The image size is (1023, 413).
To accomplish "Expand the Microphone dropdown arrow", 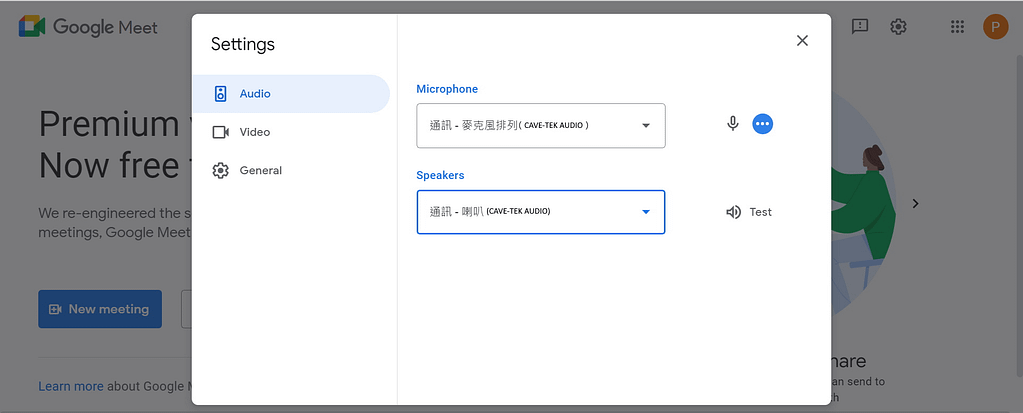I will click(x=646, y=125).
